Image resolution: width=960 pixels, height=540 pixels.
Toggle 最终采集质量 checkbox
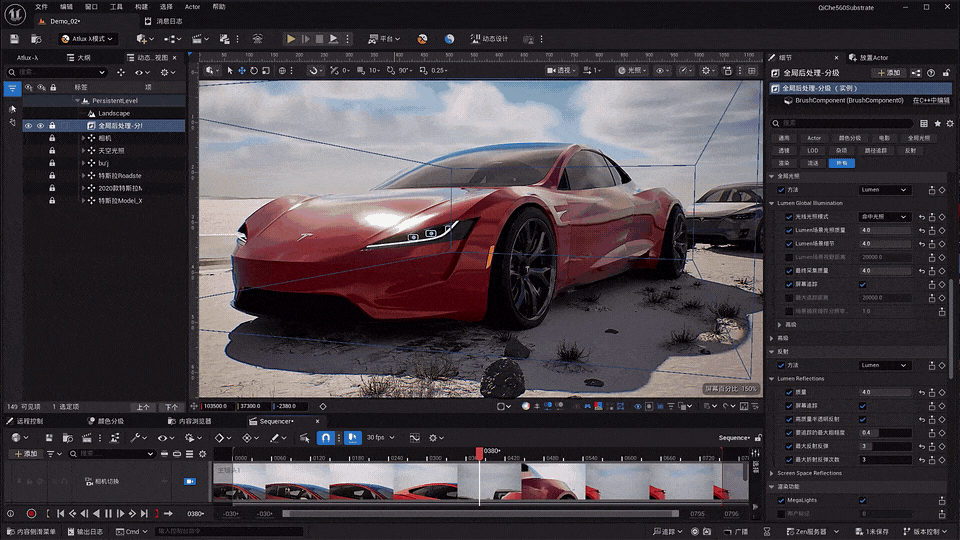pos(789,271)
